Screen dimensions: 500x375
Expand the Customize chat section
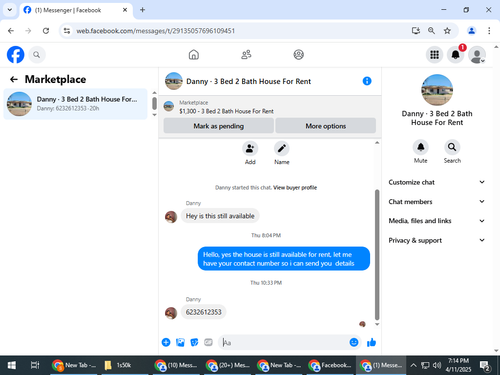pyautogui.click(x=437, y=182)
